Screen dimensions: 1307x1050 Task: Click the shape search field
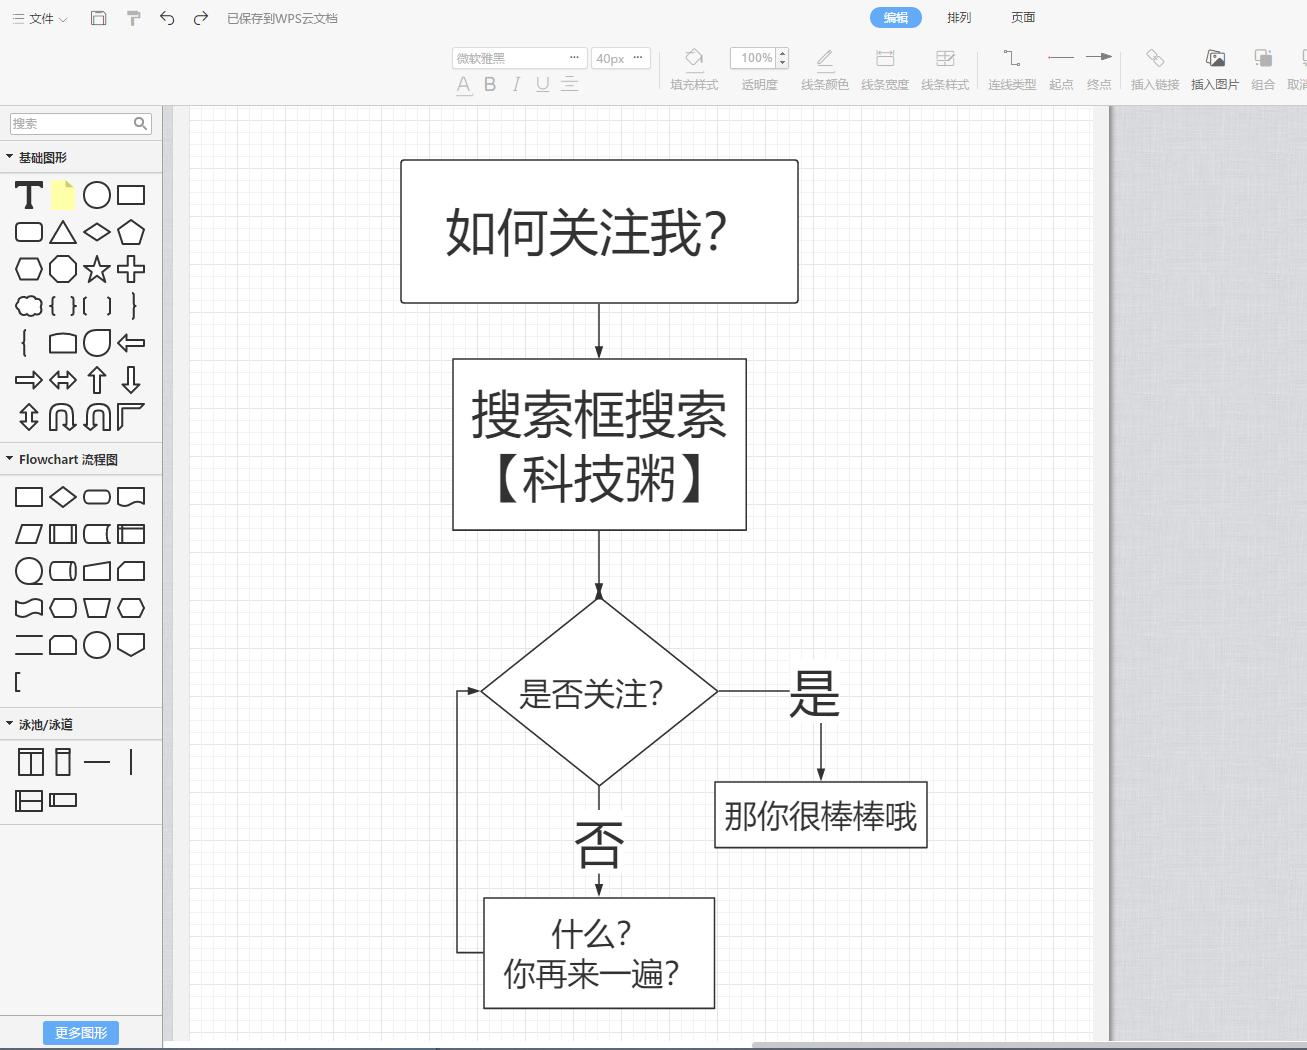75,123
